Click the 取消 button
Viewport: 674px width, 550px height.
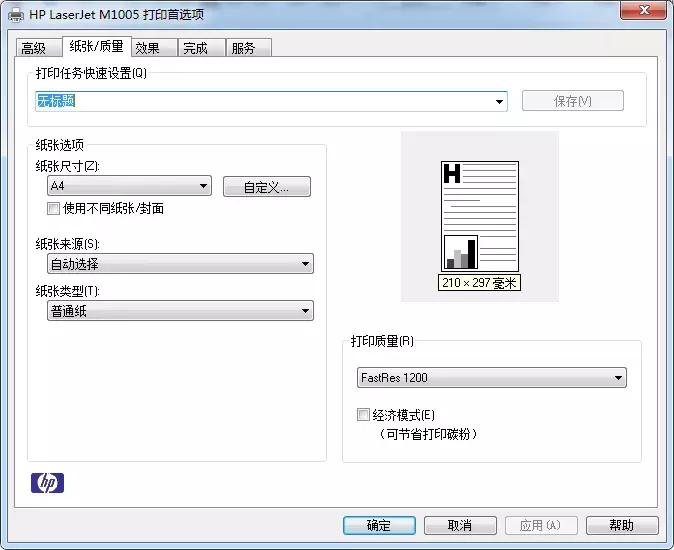[460, 526]
